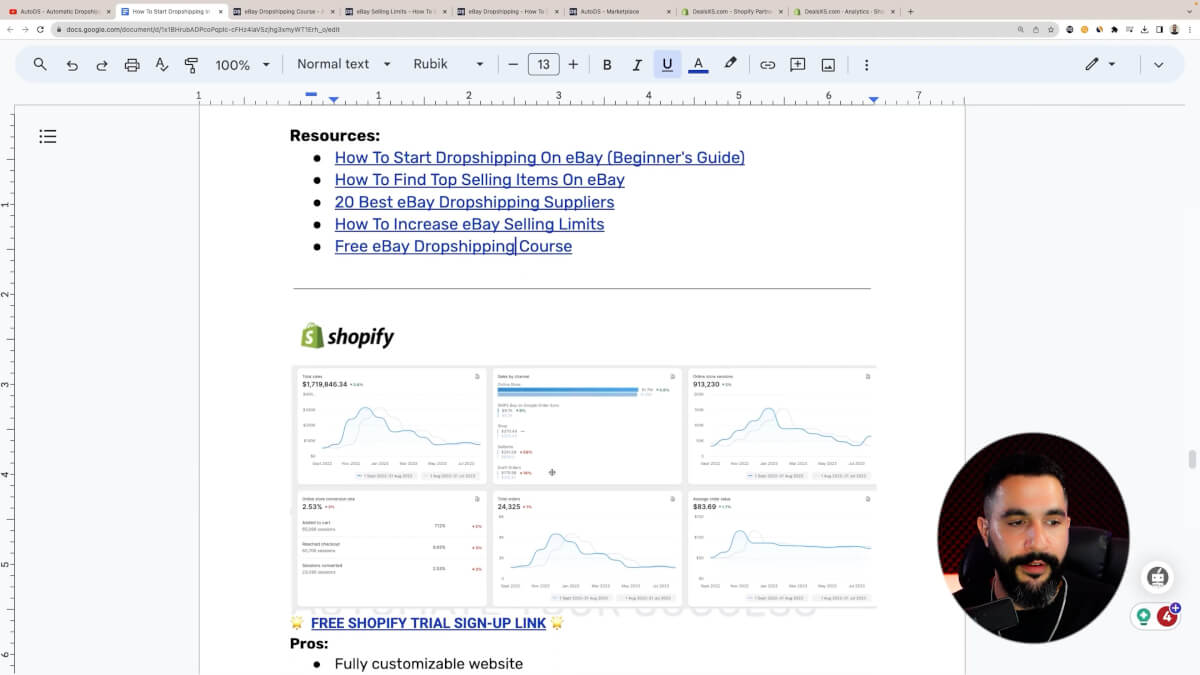Open the browser profile avatar
This screenshot has width=1200, height=675.
tap(1174, 29)
